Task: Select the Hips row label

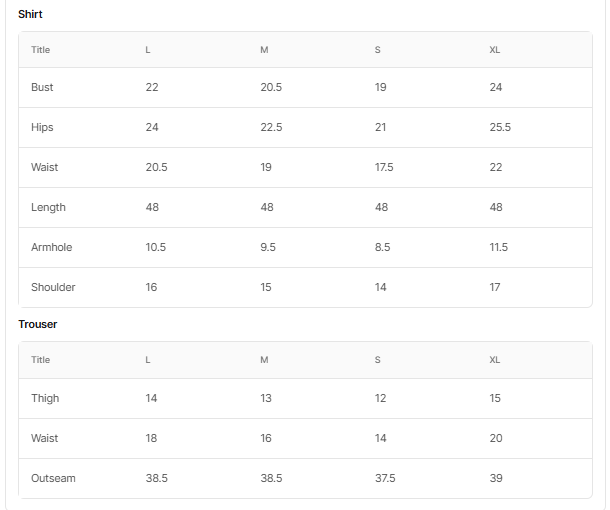Action: (x=42, y=128)
